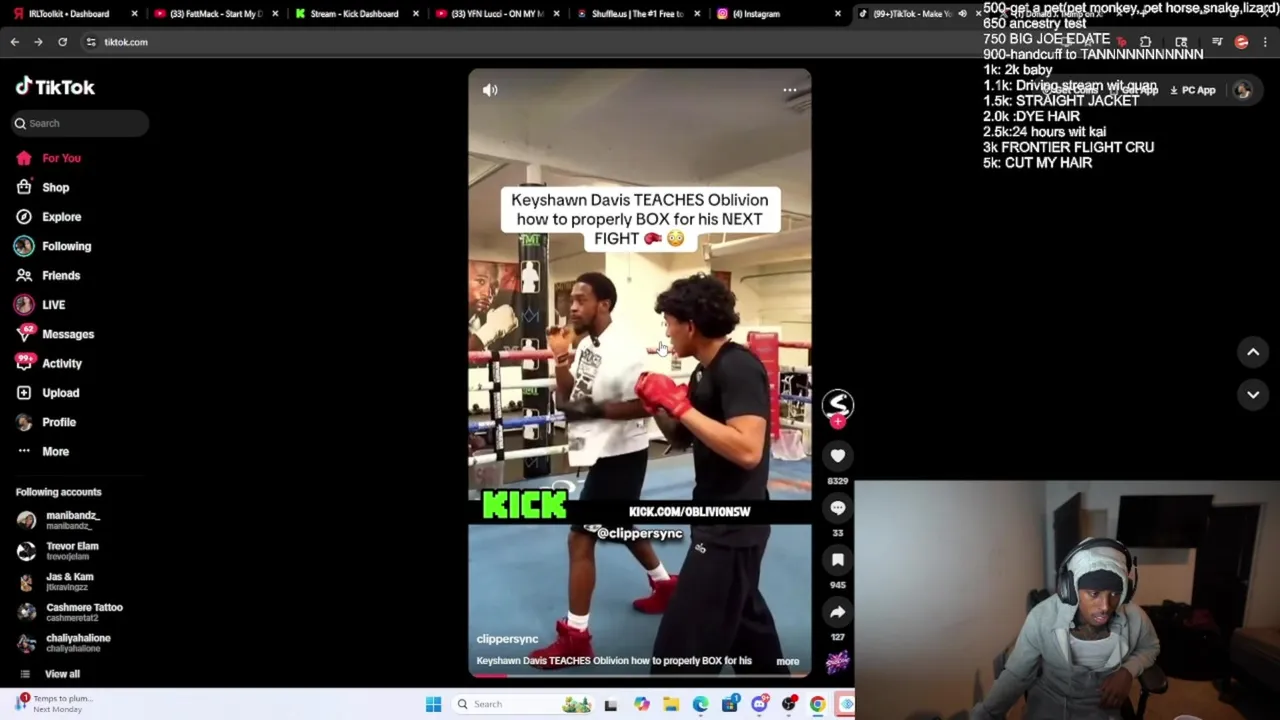Open the spinning music disc sound

(x=838, y=661)
